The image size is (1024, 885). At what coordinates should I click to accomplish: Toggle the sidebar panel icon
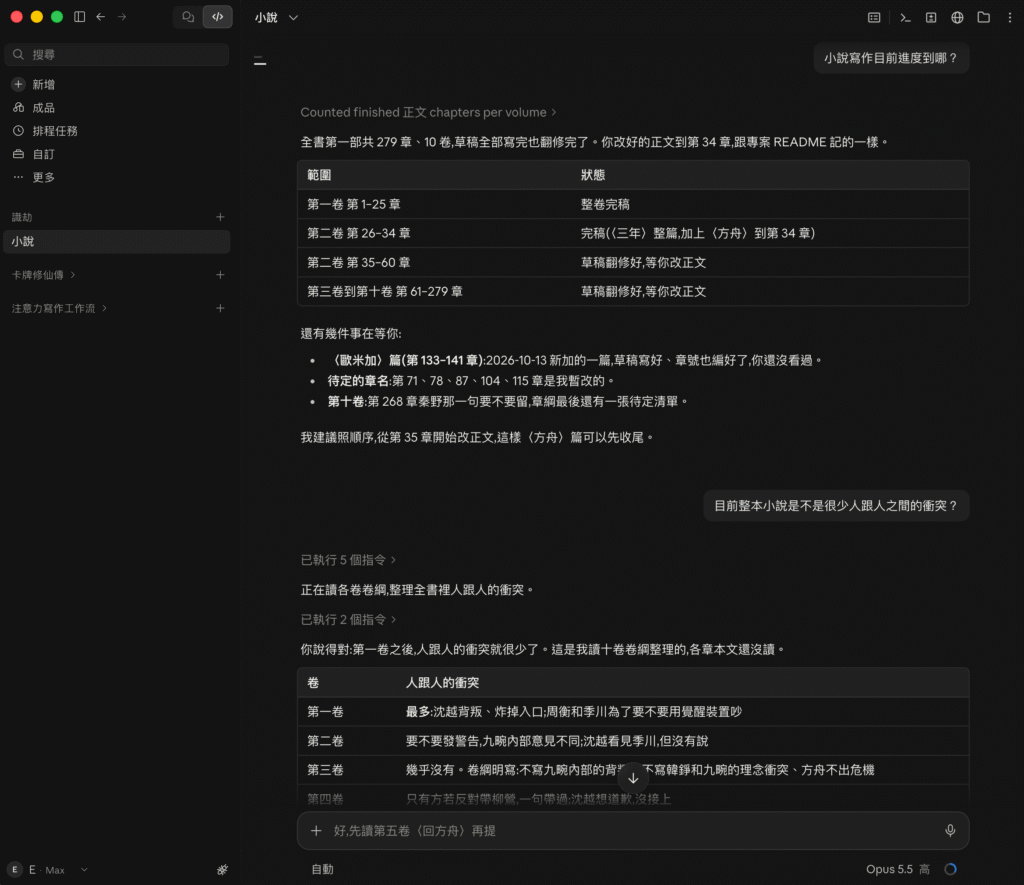(80, 17)
